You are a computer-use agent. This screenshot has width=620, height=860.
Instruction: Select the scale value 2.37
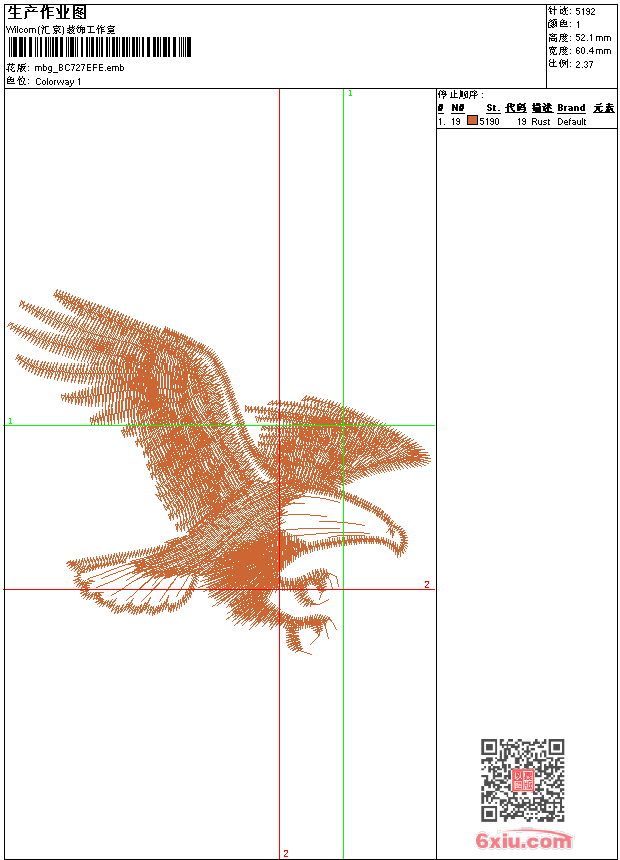[x=584, y=64]
